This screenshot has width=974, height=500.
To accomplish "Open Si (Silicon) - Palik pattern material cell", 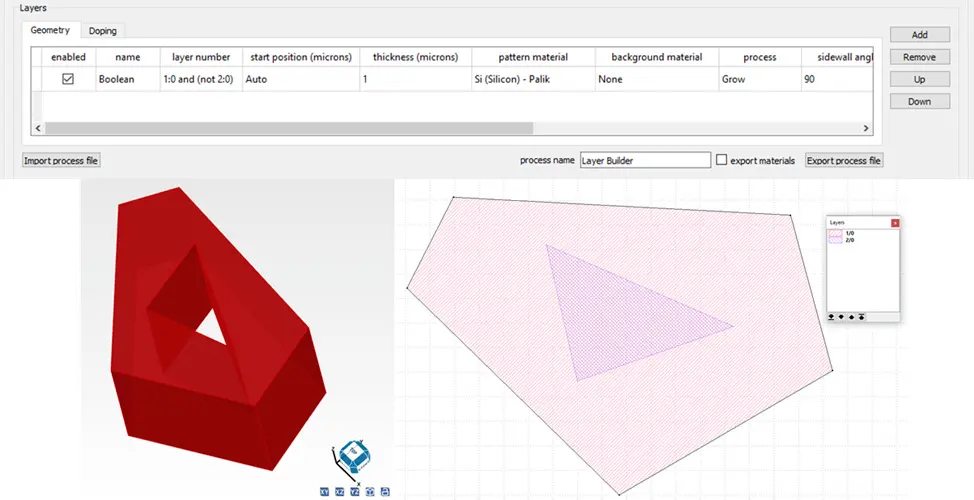I will click(533, 80).
